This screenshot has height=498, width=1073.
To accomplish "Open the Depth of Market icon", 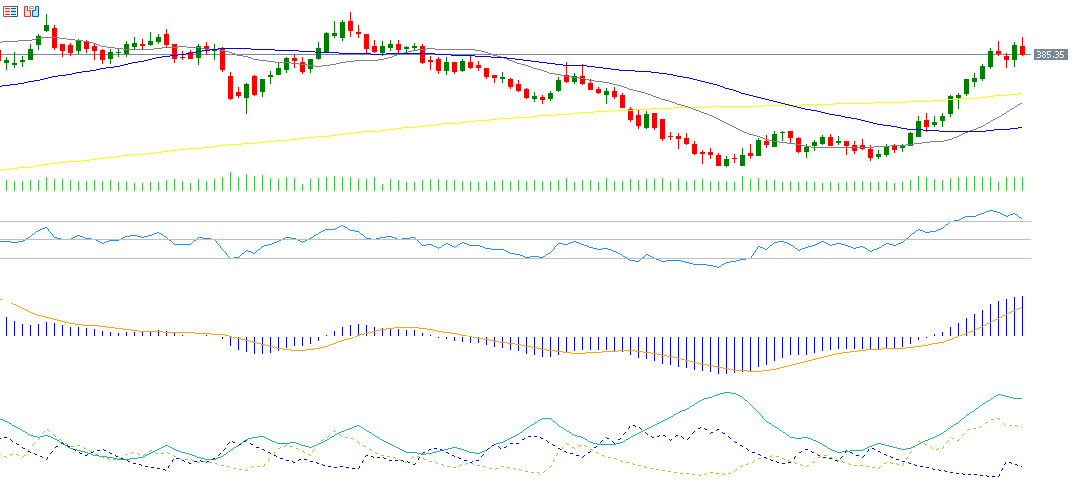I will pyautogui.click(x=10, y=11).
